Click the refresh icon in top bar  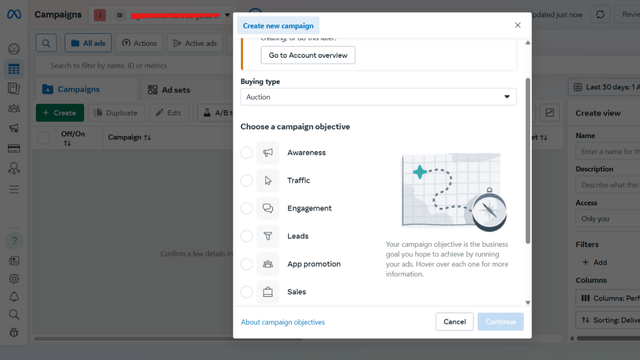[600, 15]
